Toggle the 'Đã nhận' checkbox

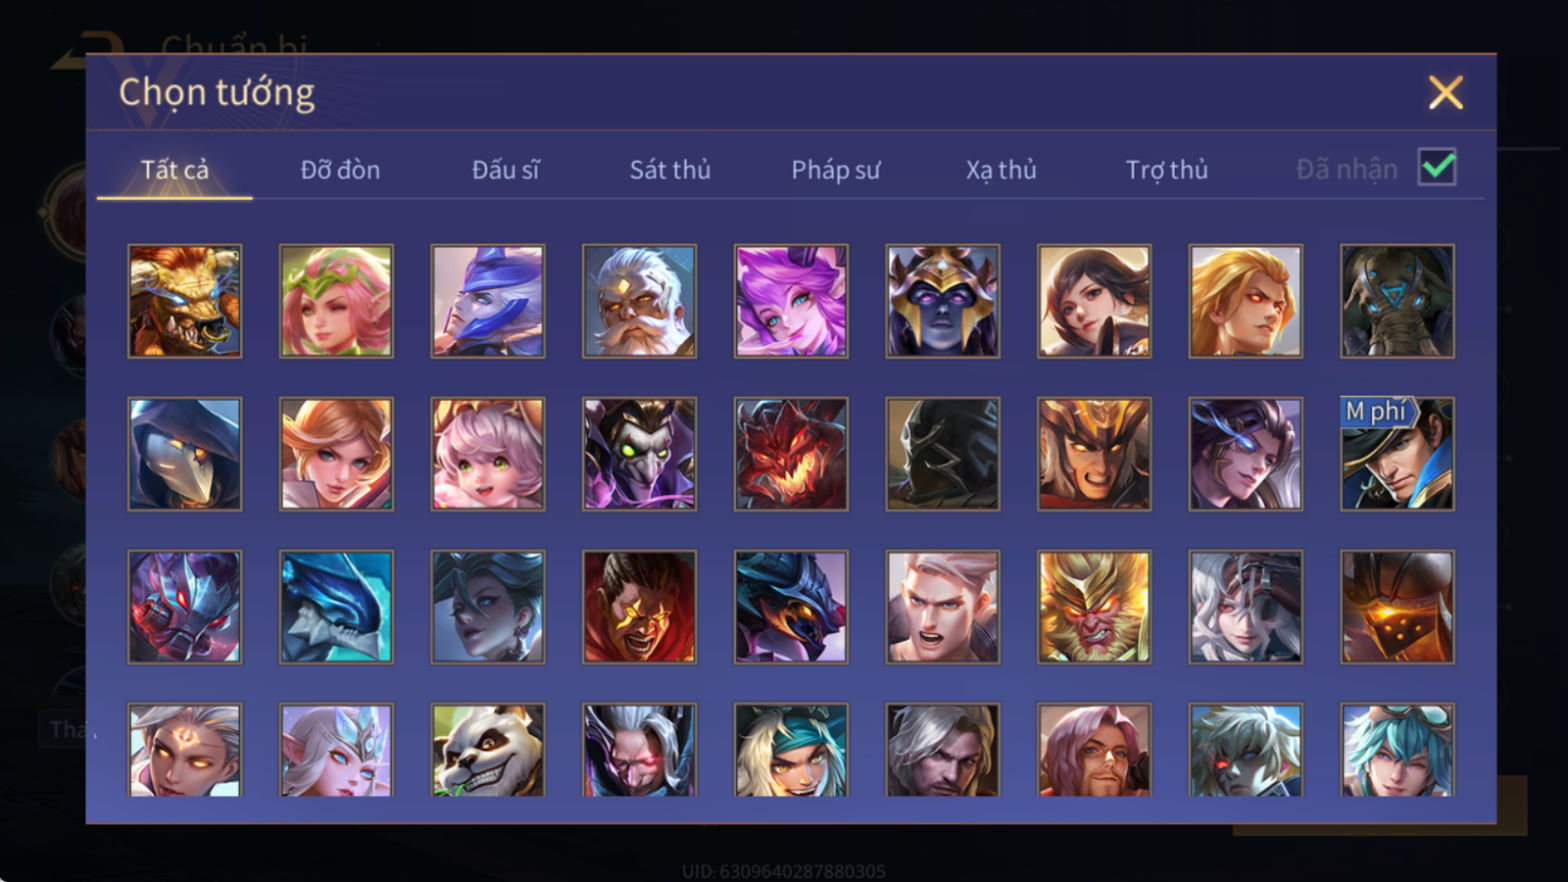(1437, 167)
